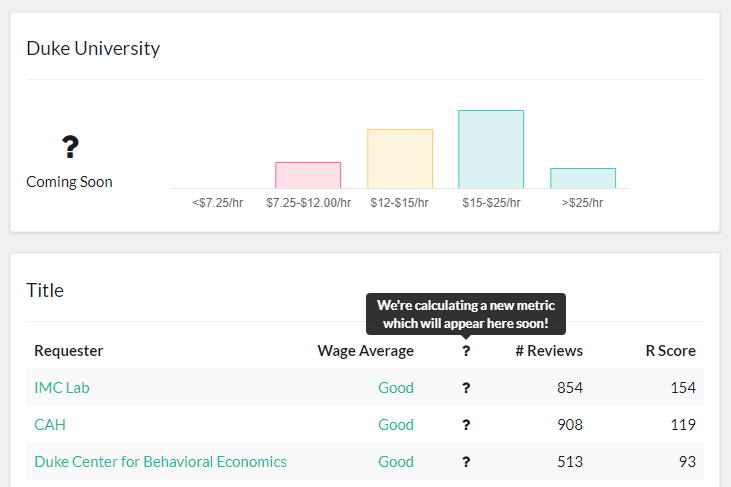Click the R Score value 119
731x487 pixels.
point(683,425)
